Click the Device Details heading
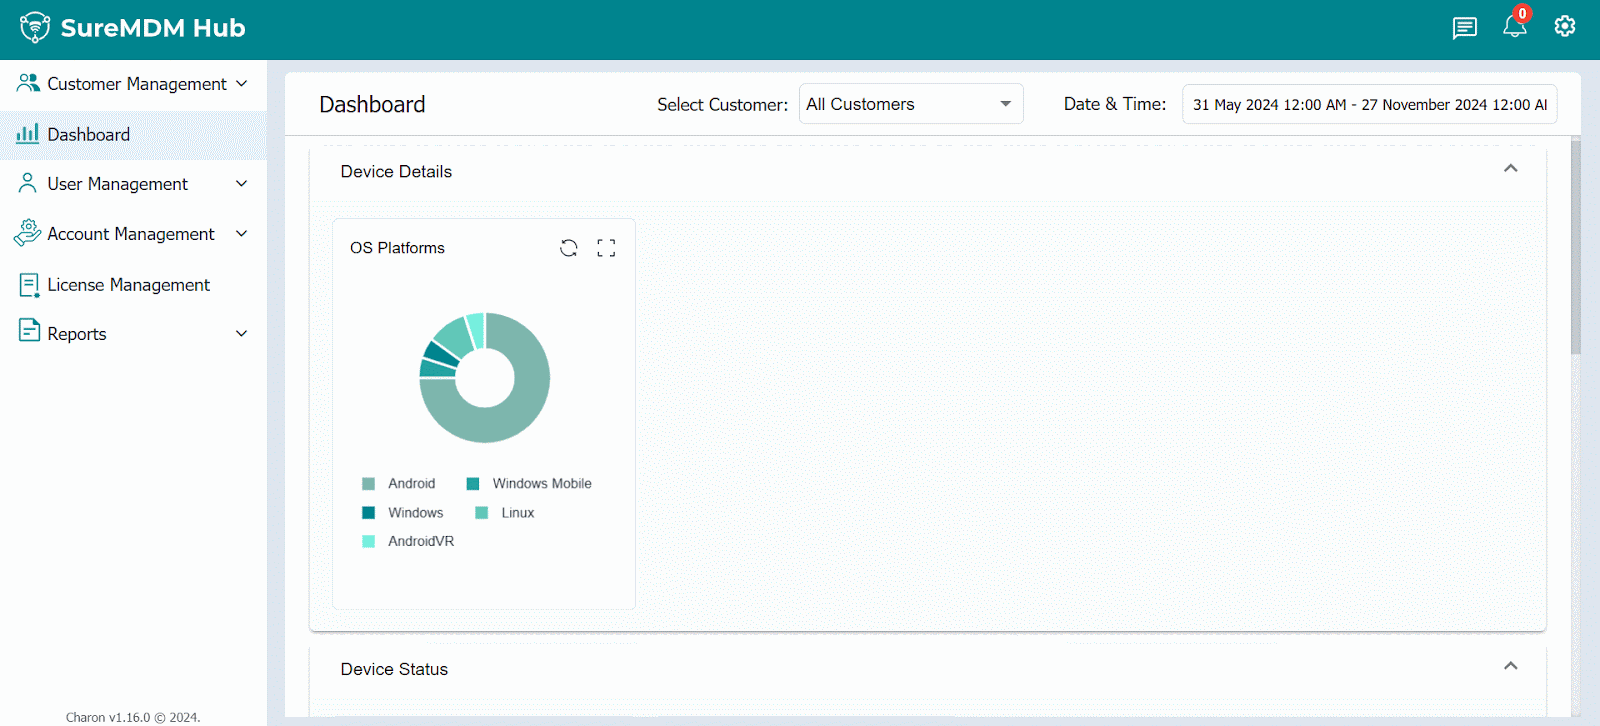 point(396,172)
